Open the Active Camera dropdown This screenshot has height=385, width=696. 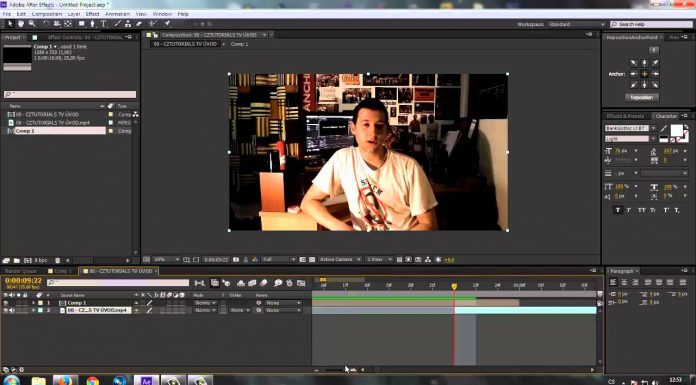pos(339,259)
